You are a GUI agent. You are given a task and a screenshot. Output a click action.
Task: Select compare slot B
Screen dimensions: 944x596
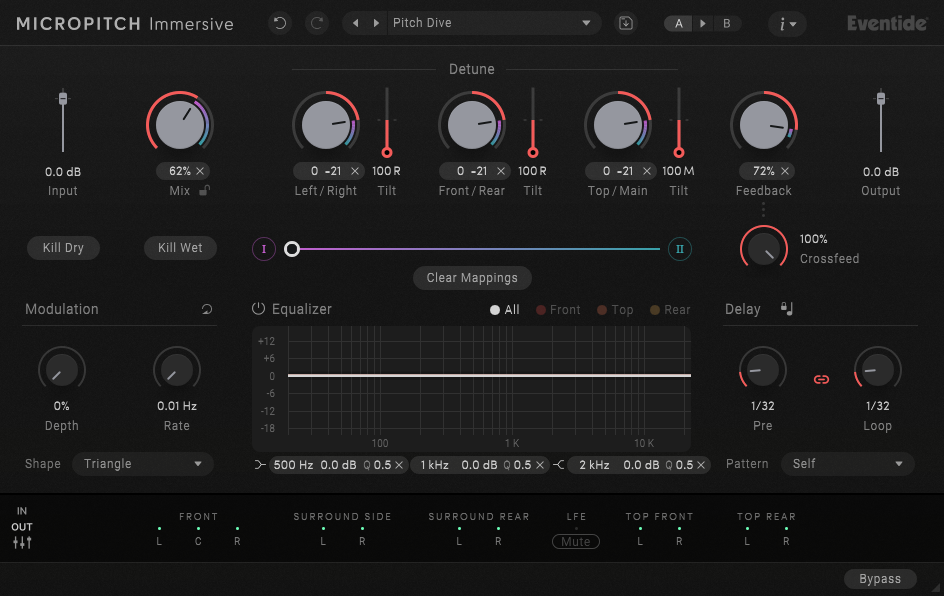click(x=727, y=23)
